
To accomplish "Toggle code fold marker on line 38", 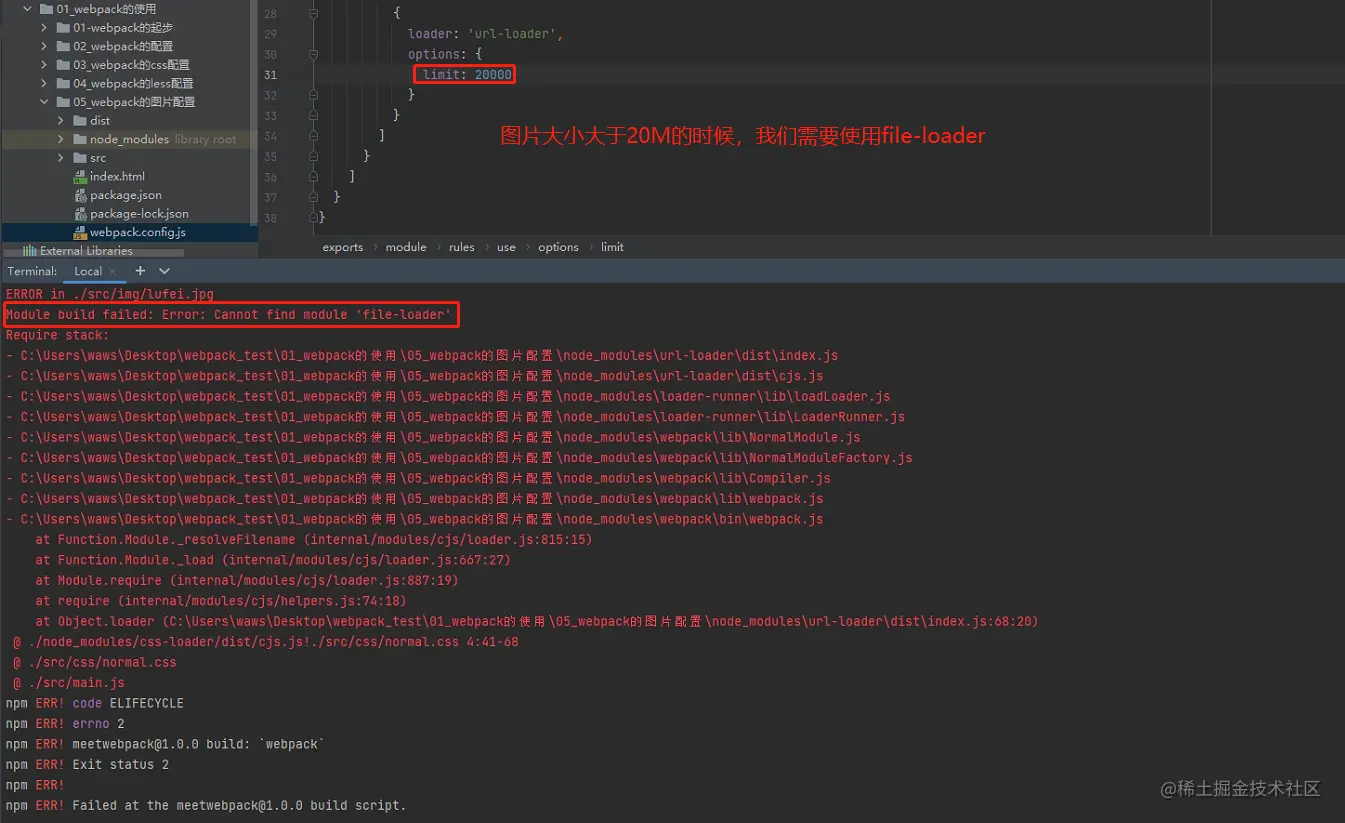I will 313,217.
